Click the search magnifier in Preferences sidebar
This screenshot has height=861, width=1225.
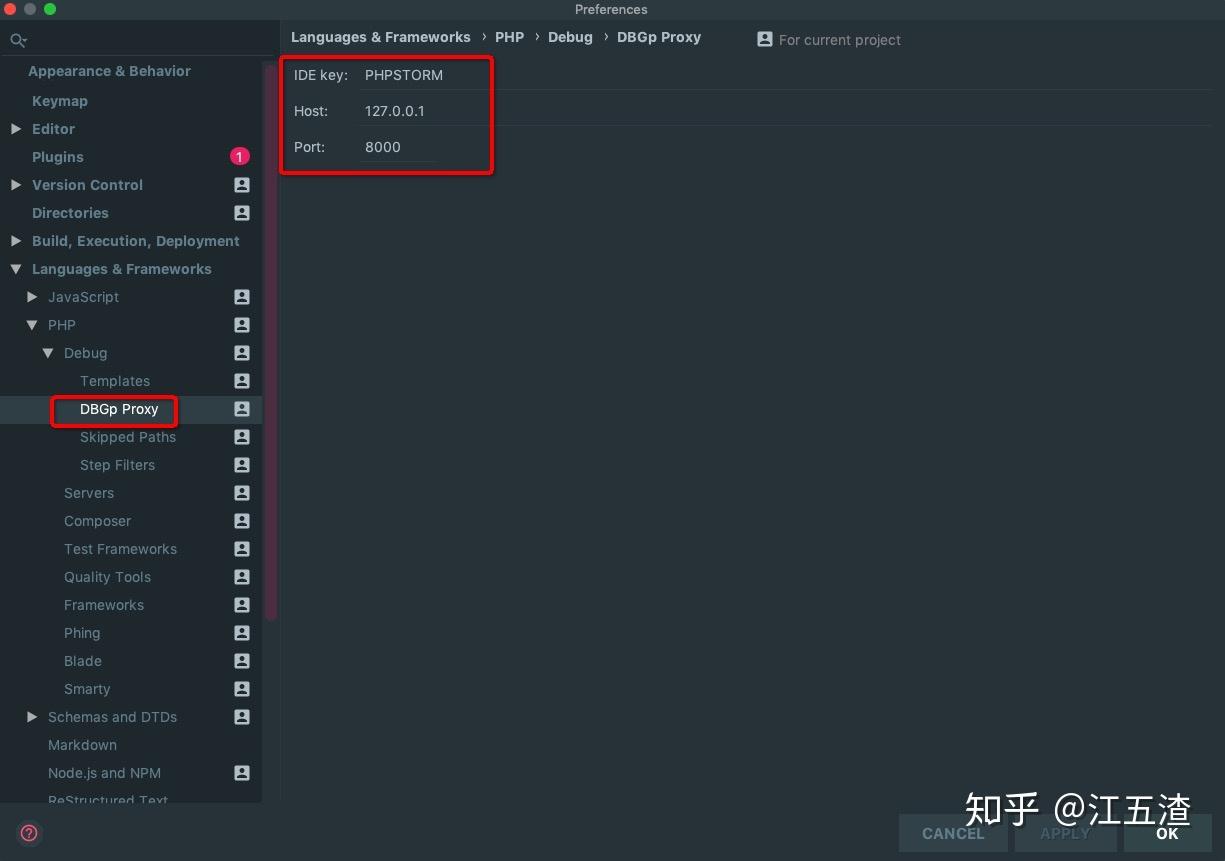18,40
